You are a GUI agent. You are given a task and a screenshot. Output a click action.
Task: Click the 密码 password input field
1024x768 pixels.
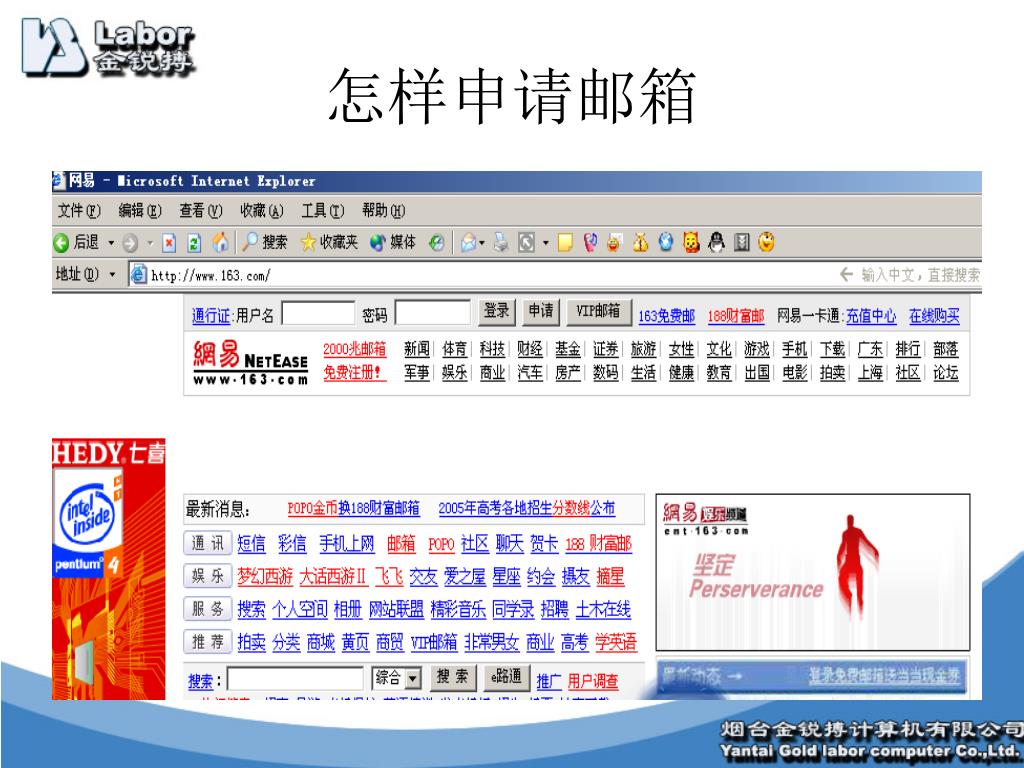click(x=433, y=313)
